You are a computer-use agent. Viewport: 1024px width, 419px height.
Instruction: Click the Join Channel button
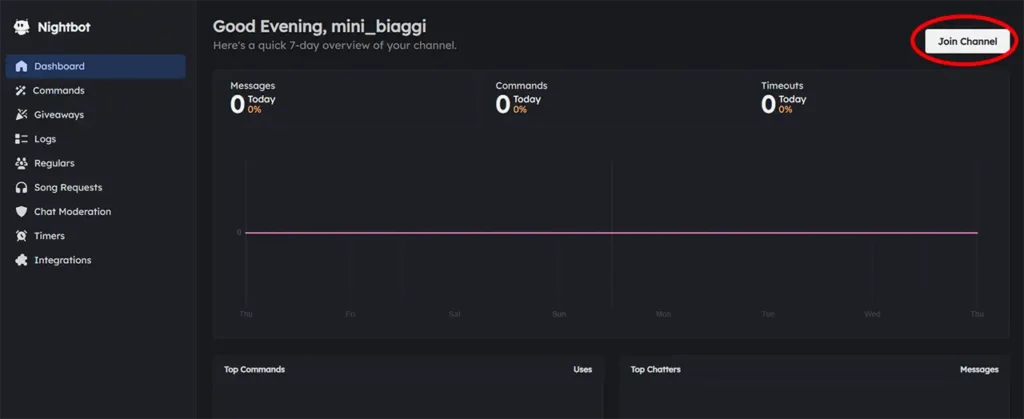click(x=967, y=41)
